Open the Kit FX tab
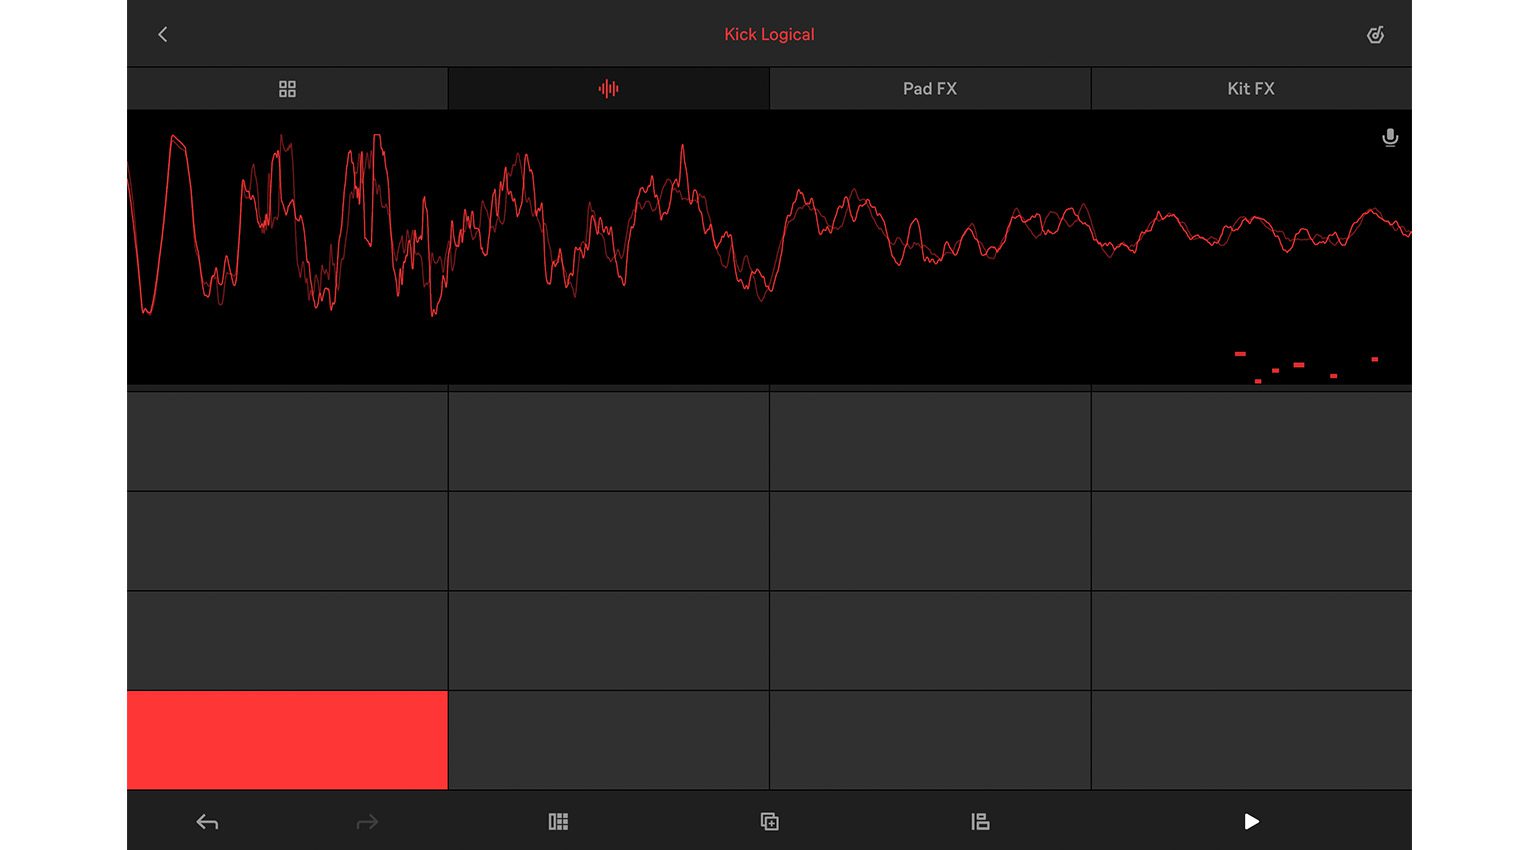 point(1251,89)
